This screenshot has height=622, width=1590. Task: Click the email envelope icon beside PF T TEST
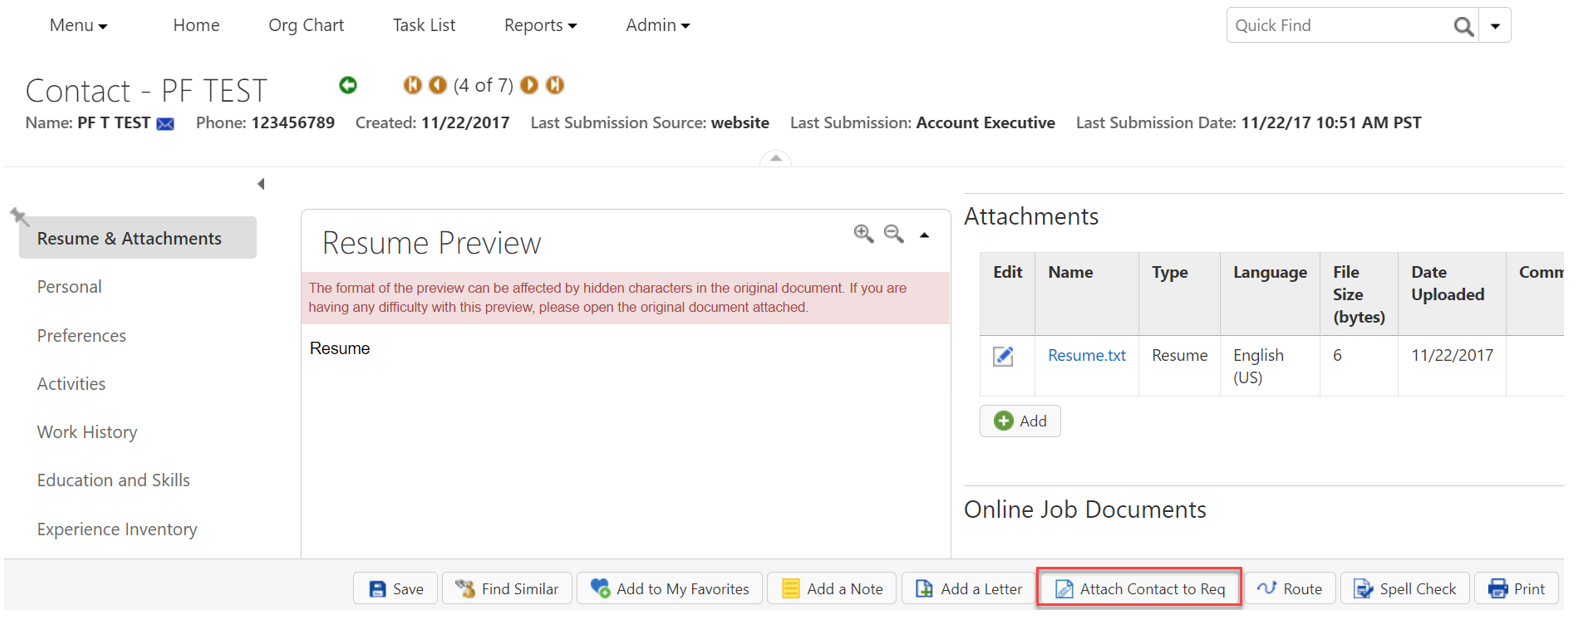[x=166, y=124]
